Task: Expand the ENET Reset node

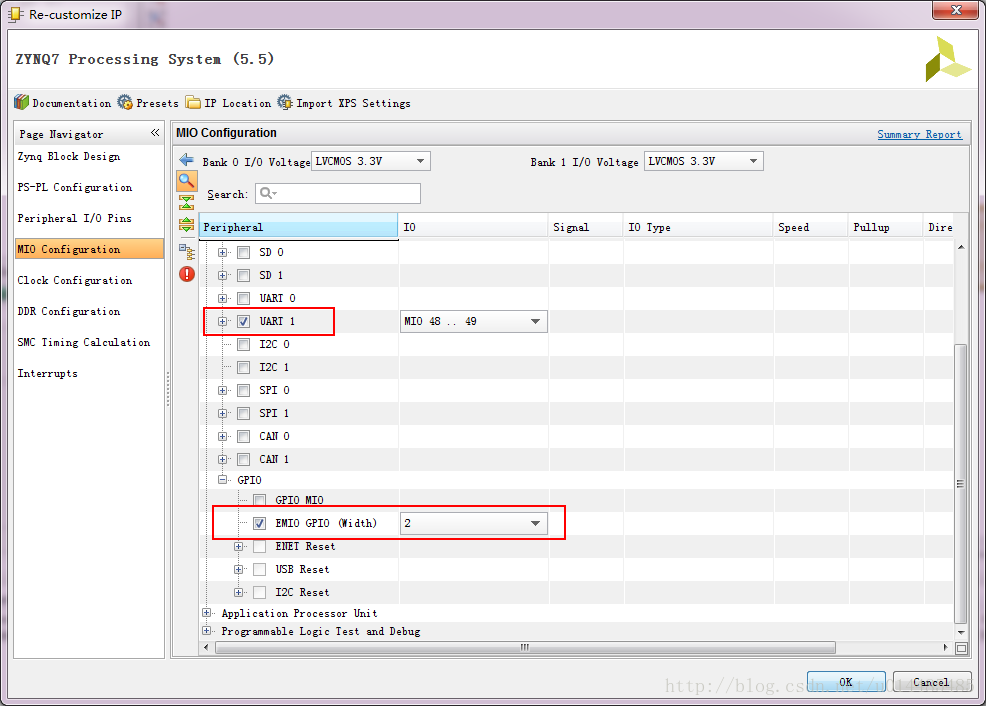Action: 238,546
